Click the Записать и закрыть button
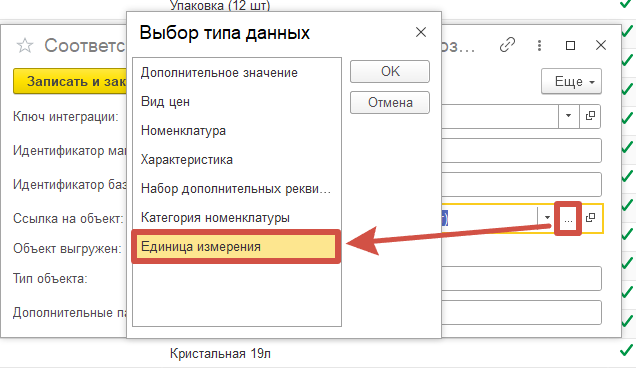This screenshot has height=368, width=636. point(70,81)
